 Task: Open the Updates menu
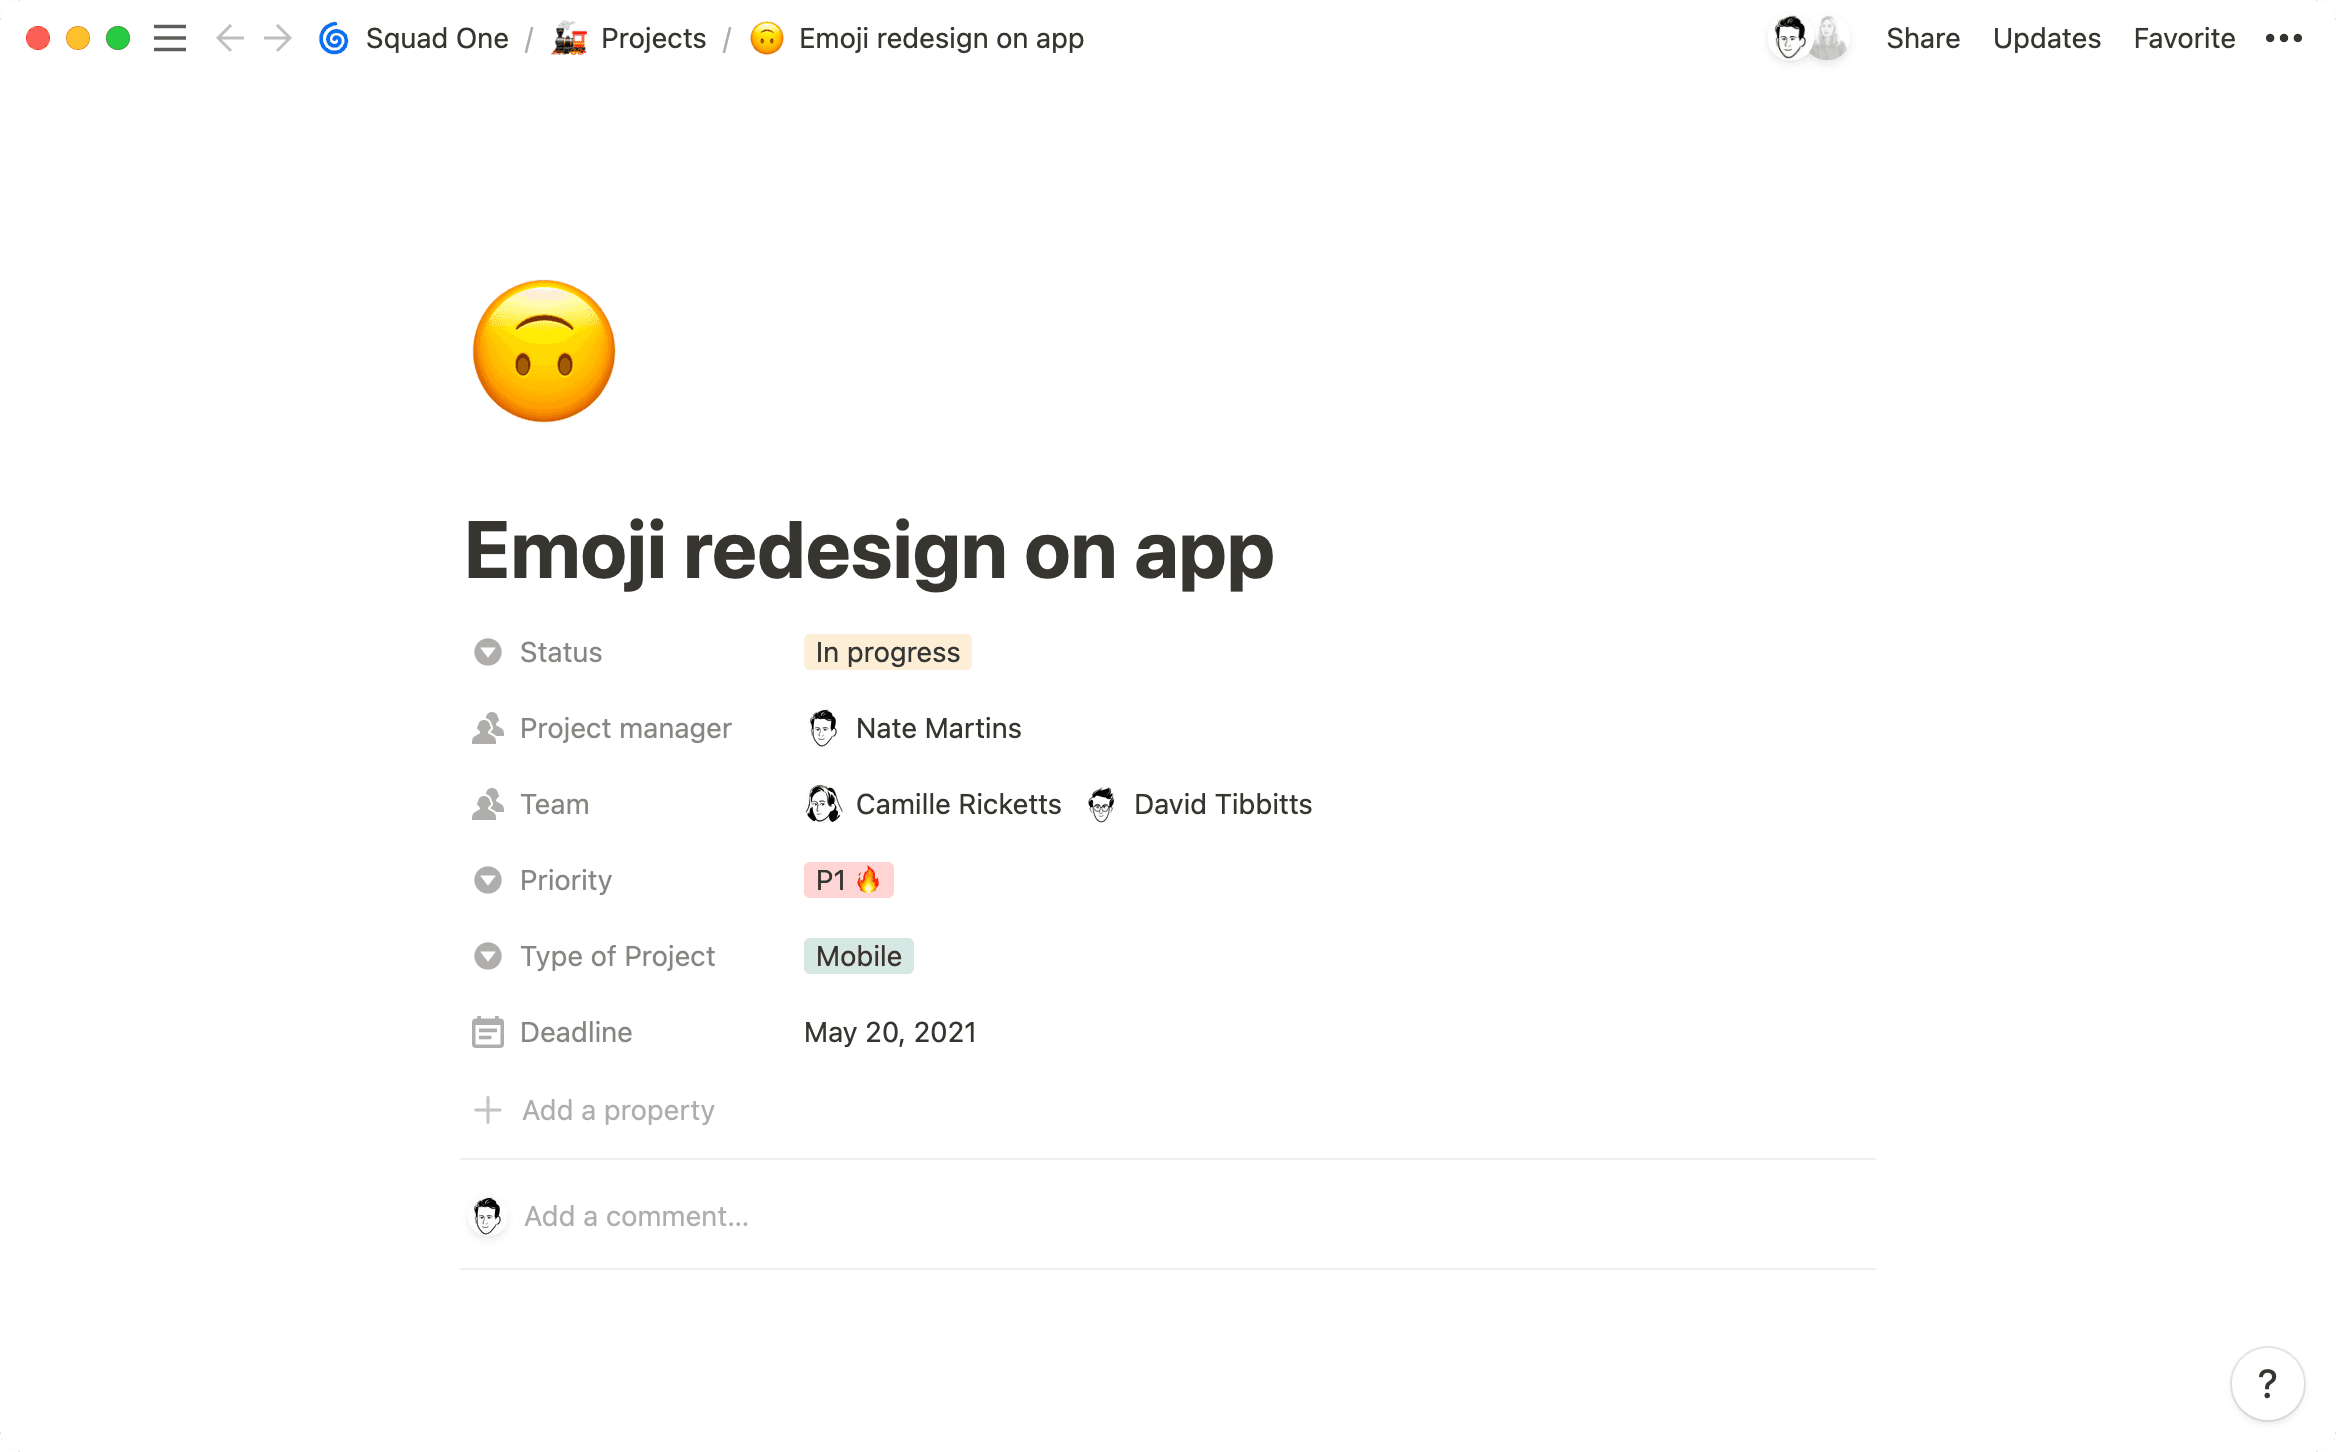click(x=2046, y=39)
